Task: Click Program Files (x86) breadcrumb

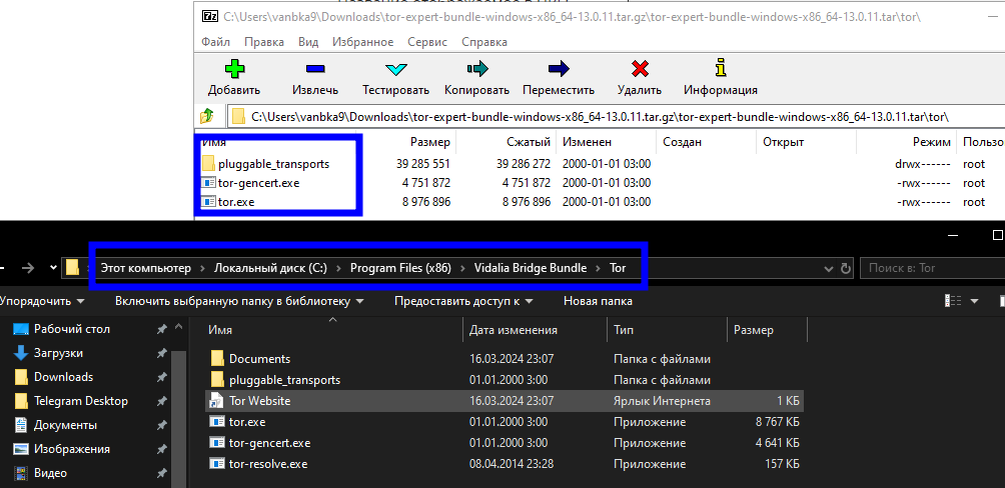Action: tap(401, 268)
